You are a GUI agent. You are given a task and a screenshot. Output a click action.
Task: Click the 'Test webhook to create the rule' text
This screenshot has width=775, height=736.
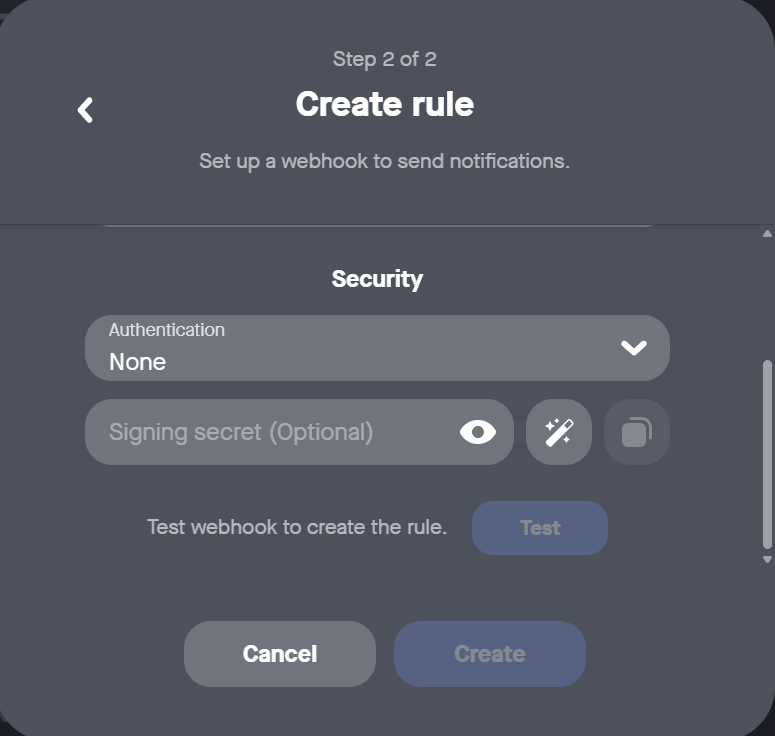tap(296, 527)
